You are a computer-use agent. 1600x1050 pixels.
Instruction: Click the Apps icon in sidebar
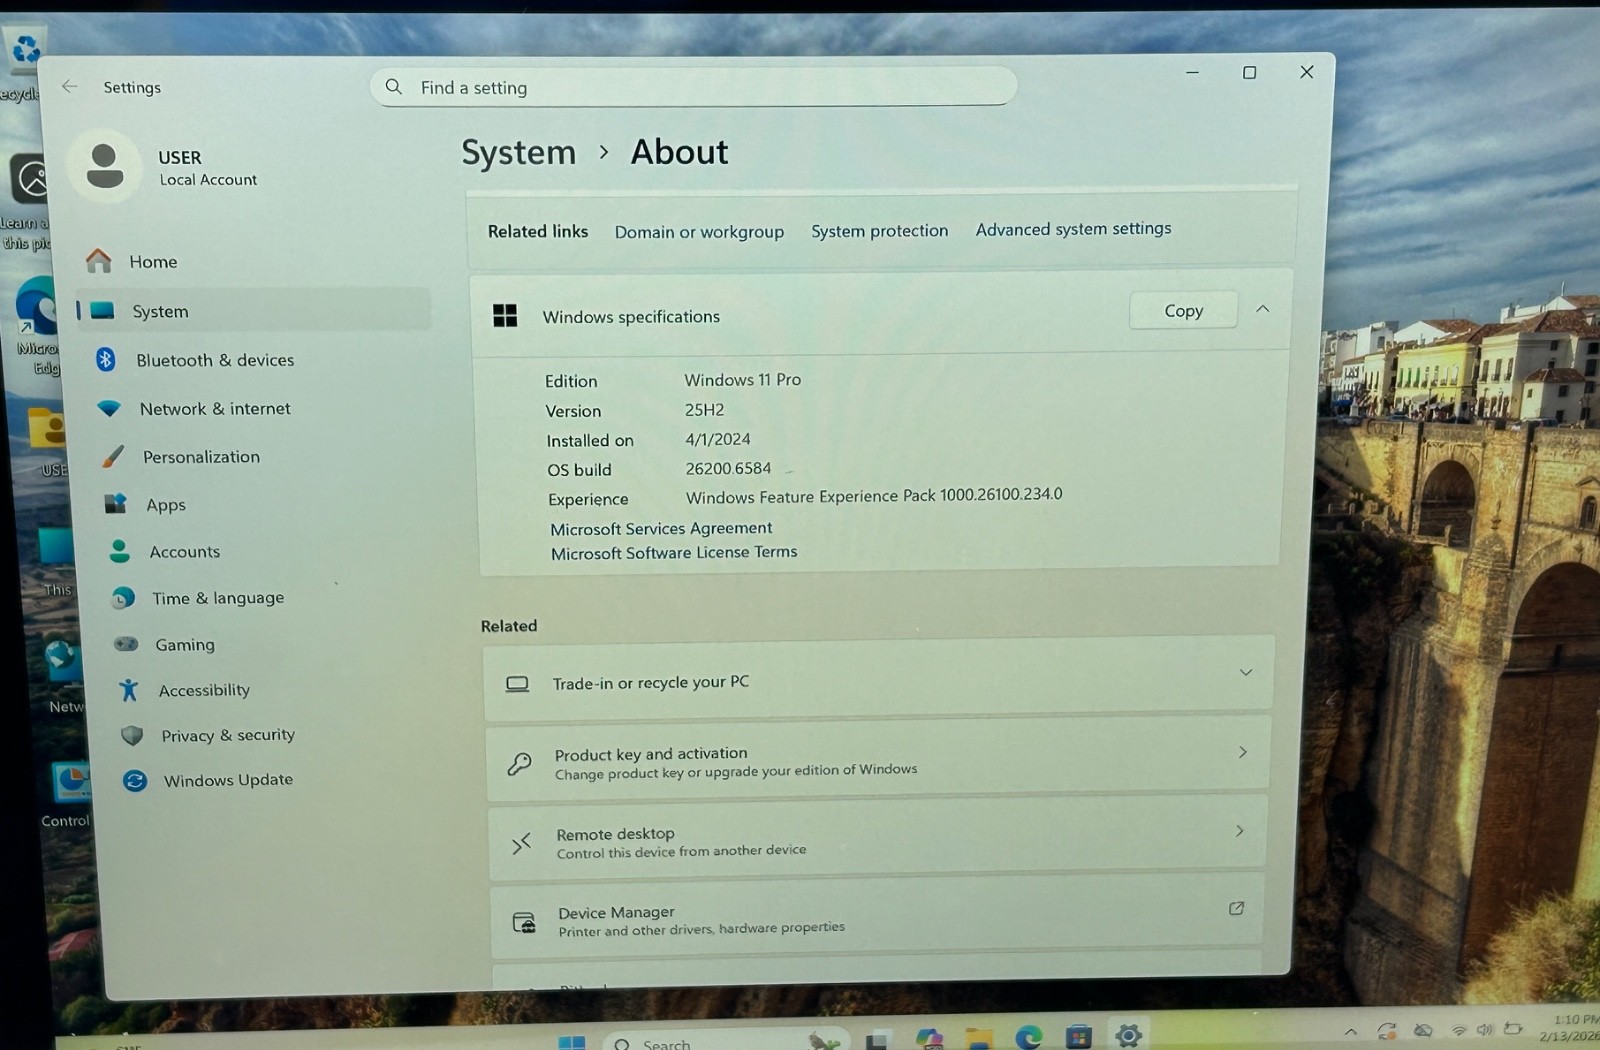point(116,504)
